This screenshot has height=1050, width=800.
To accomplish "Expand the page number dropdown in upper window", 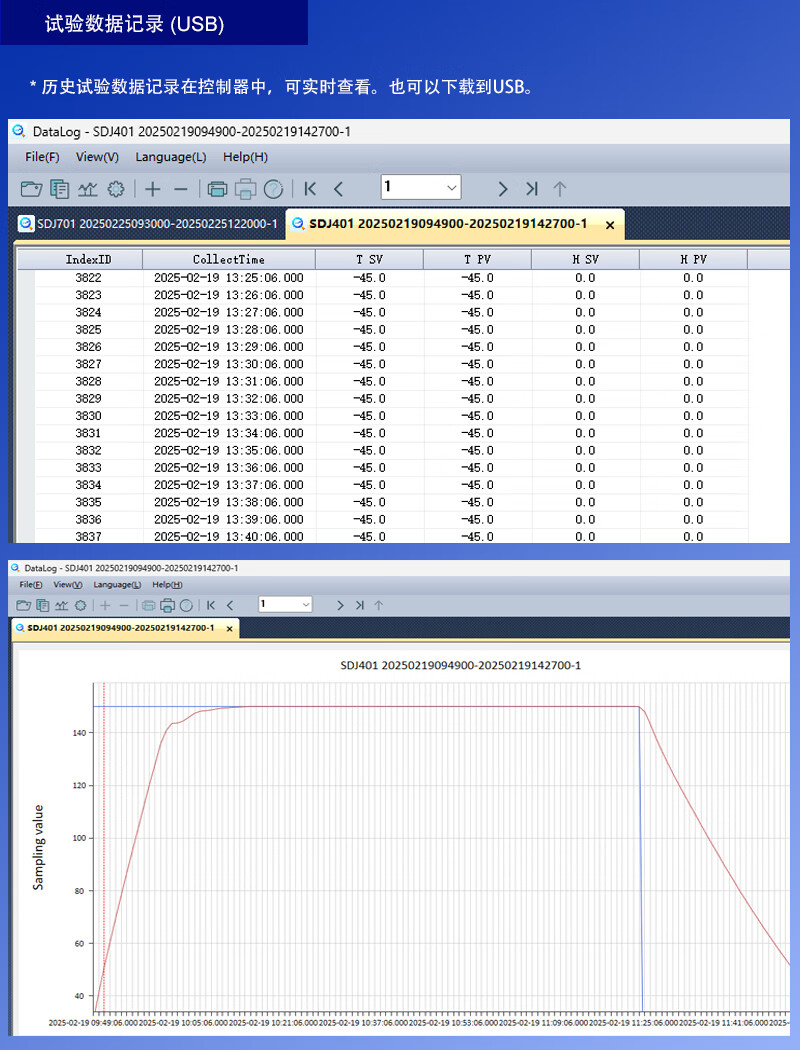I will tap(452, 188).
